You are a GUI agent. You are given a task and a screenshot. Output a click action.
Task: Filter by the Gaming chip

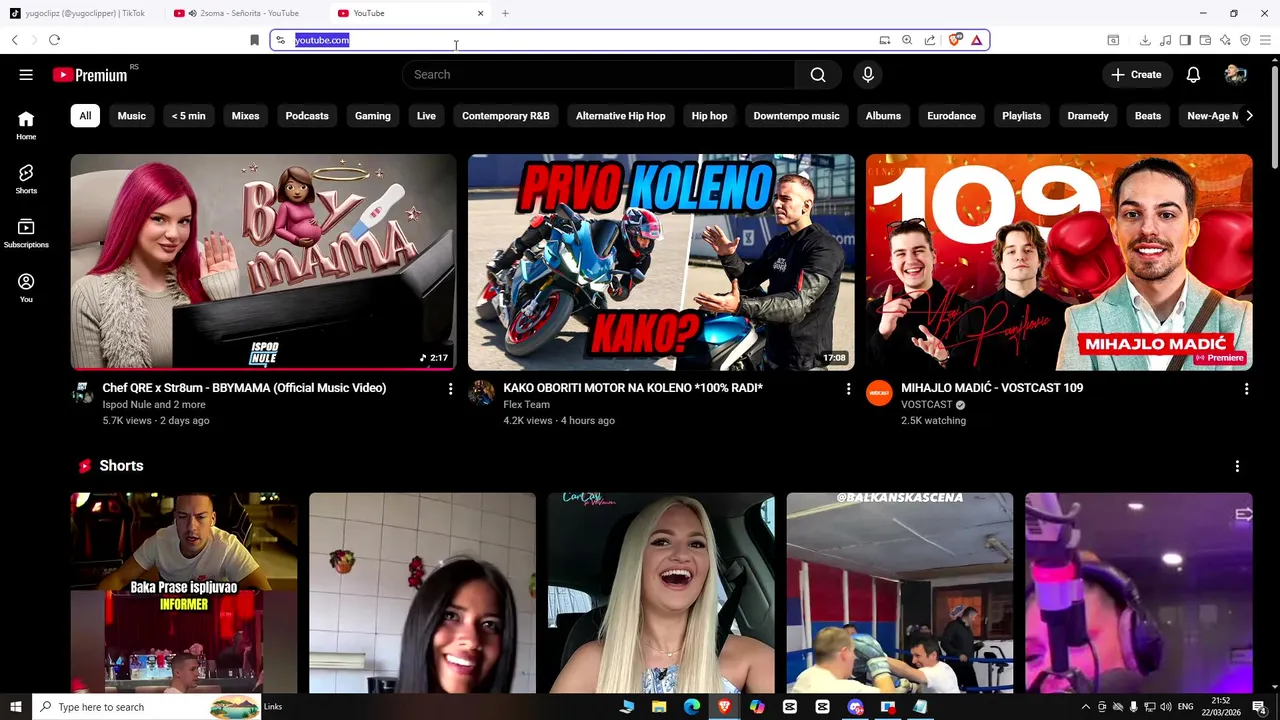click(x=373, y=116)
